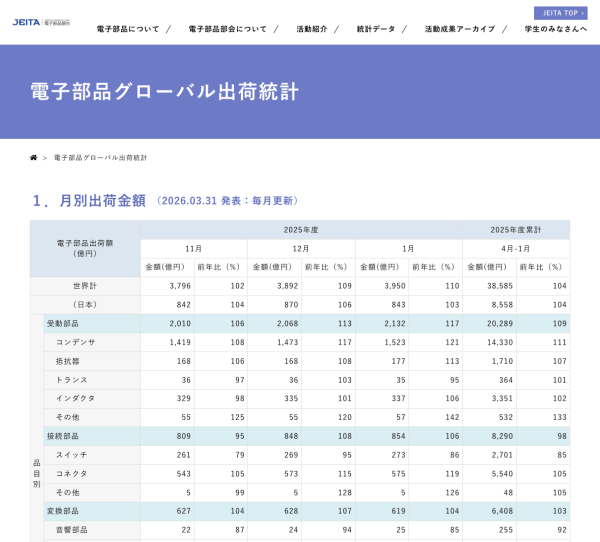The width and height of the screenshot is (600, 542).
Task: Click section heading 月別出荷金額
Action: [x=103, y=200]
